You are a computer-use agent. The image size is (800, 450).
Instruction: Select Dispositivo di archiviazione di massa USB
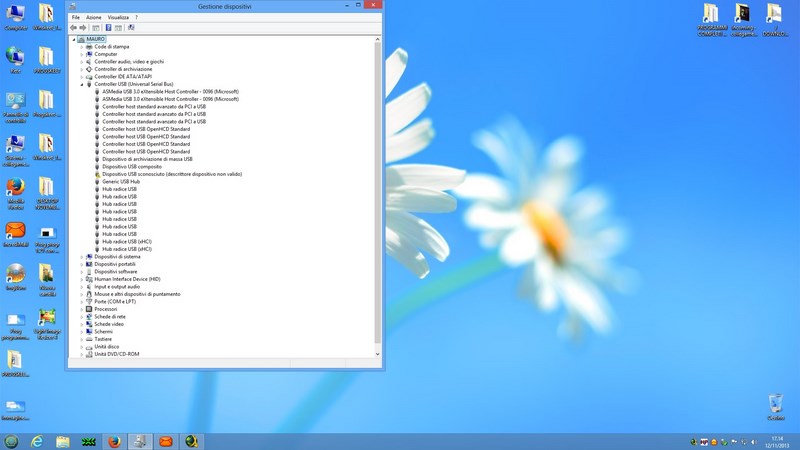pos(147,159)
